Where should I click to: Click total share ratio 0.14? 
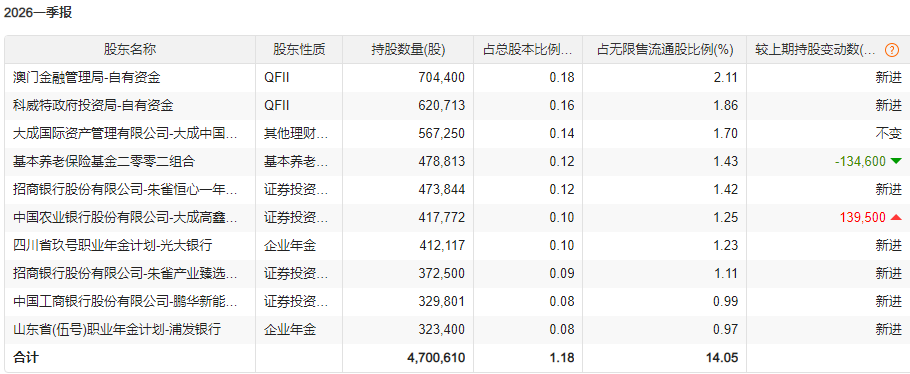click(x=562, y=134)
